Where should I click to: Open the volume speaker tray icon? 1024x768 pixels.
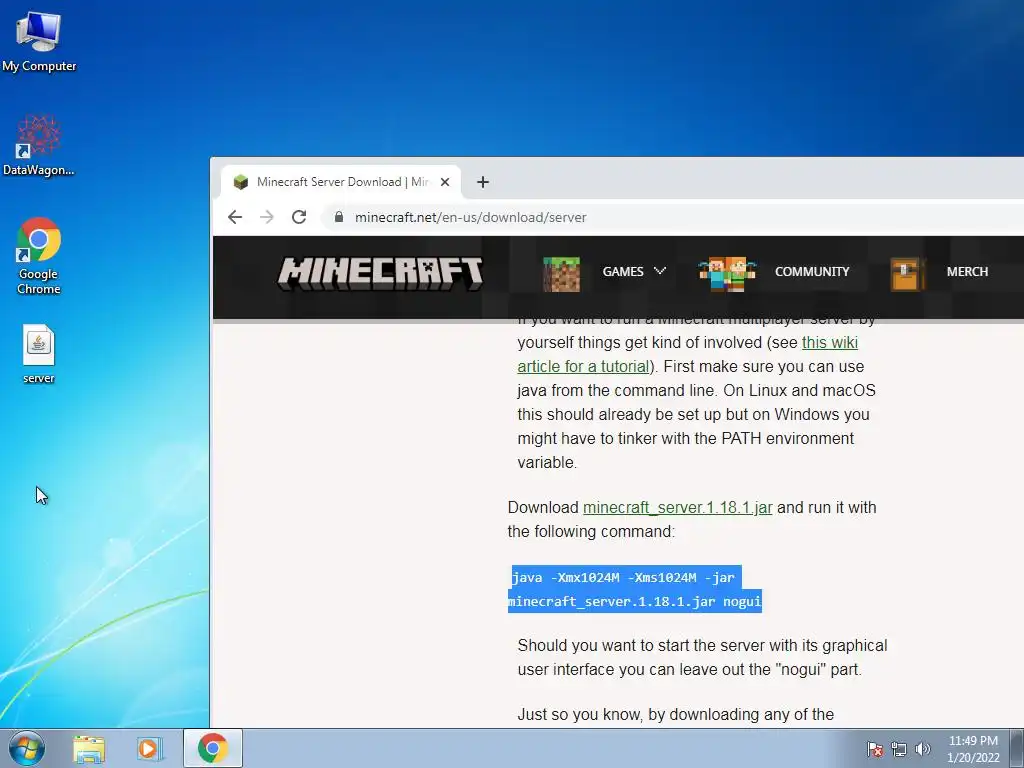pyautogui.click(x=922, y=749)
